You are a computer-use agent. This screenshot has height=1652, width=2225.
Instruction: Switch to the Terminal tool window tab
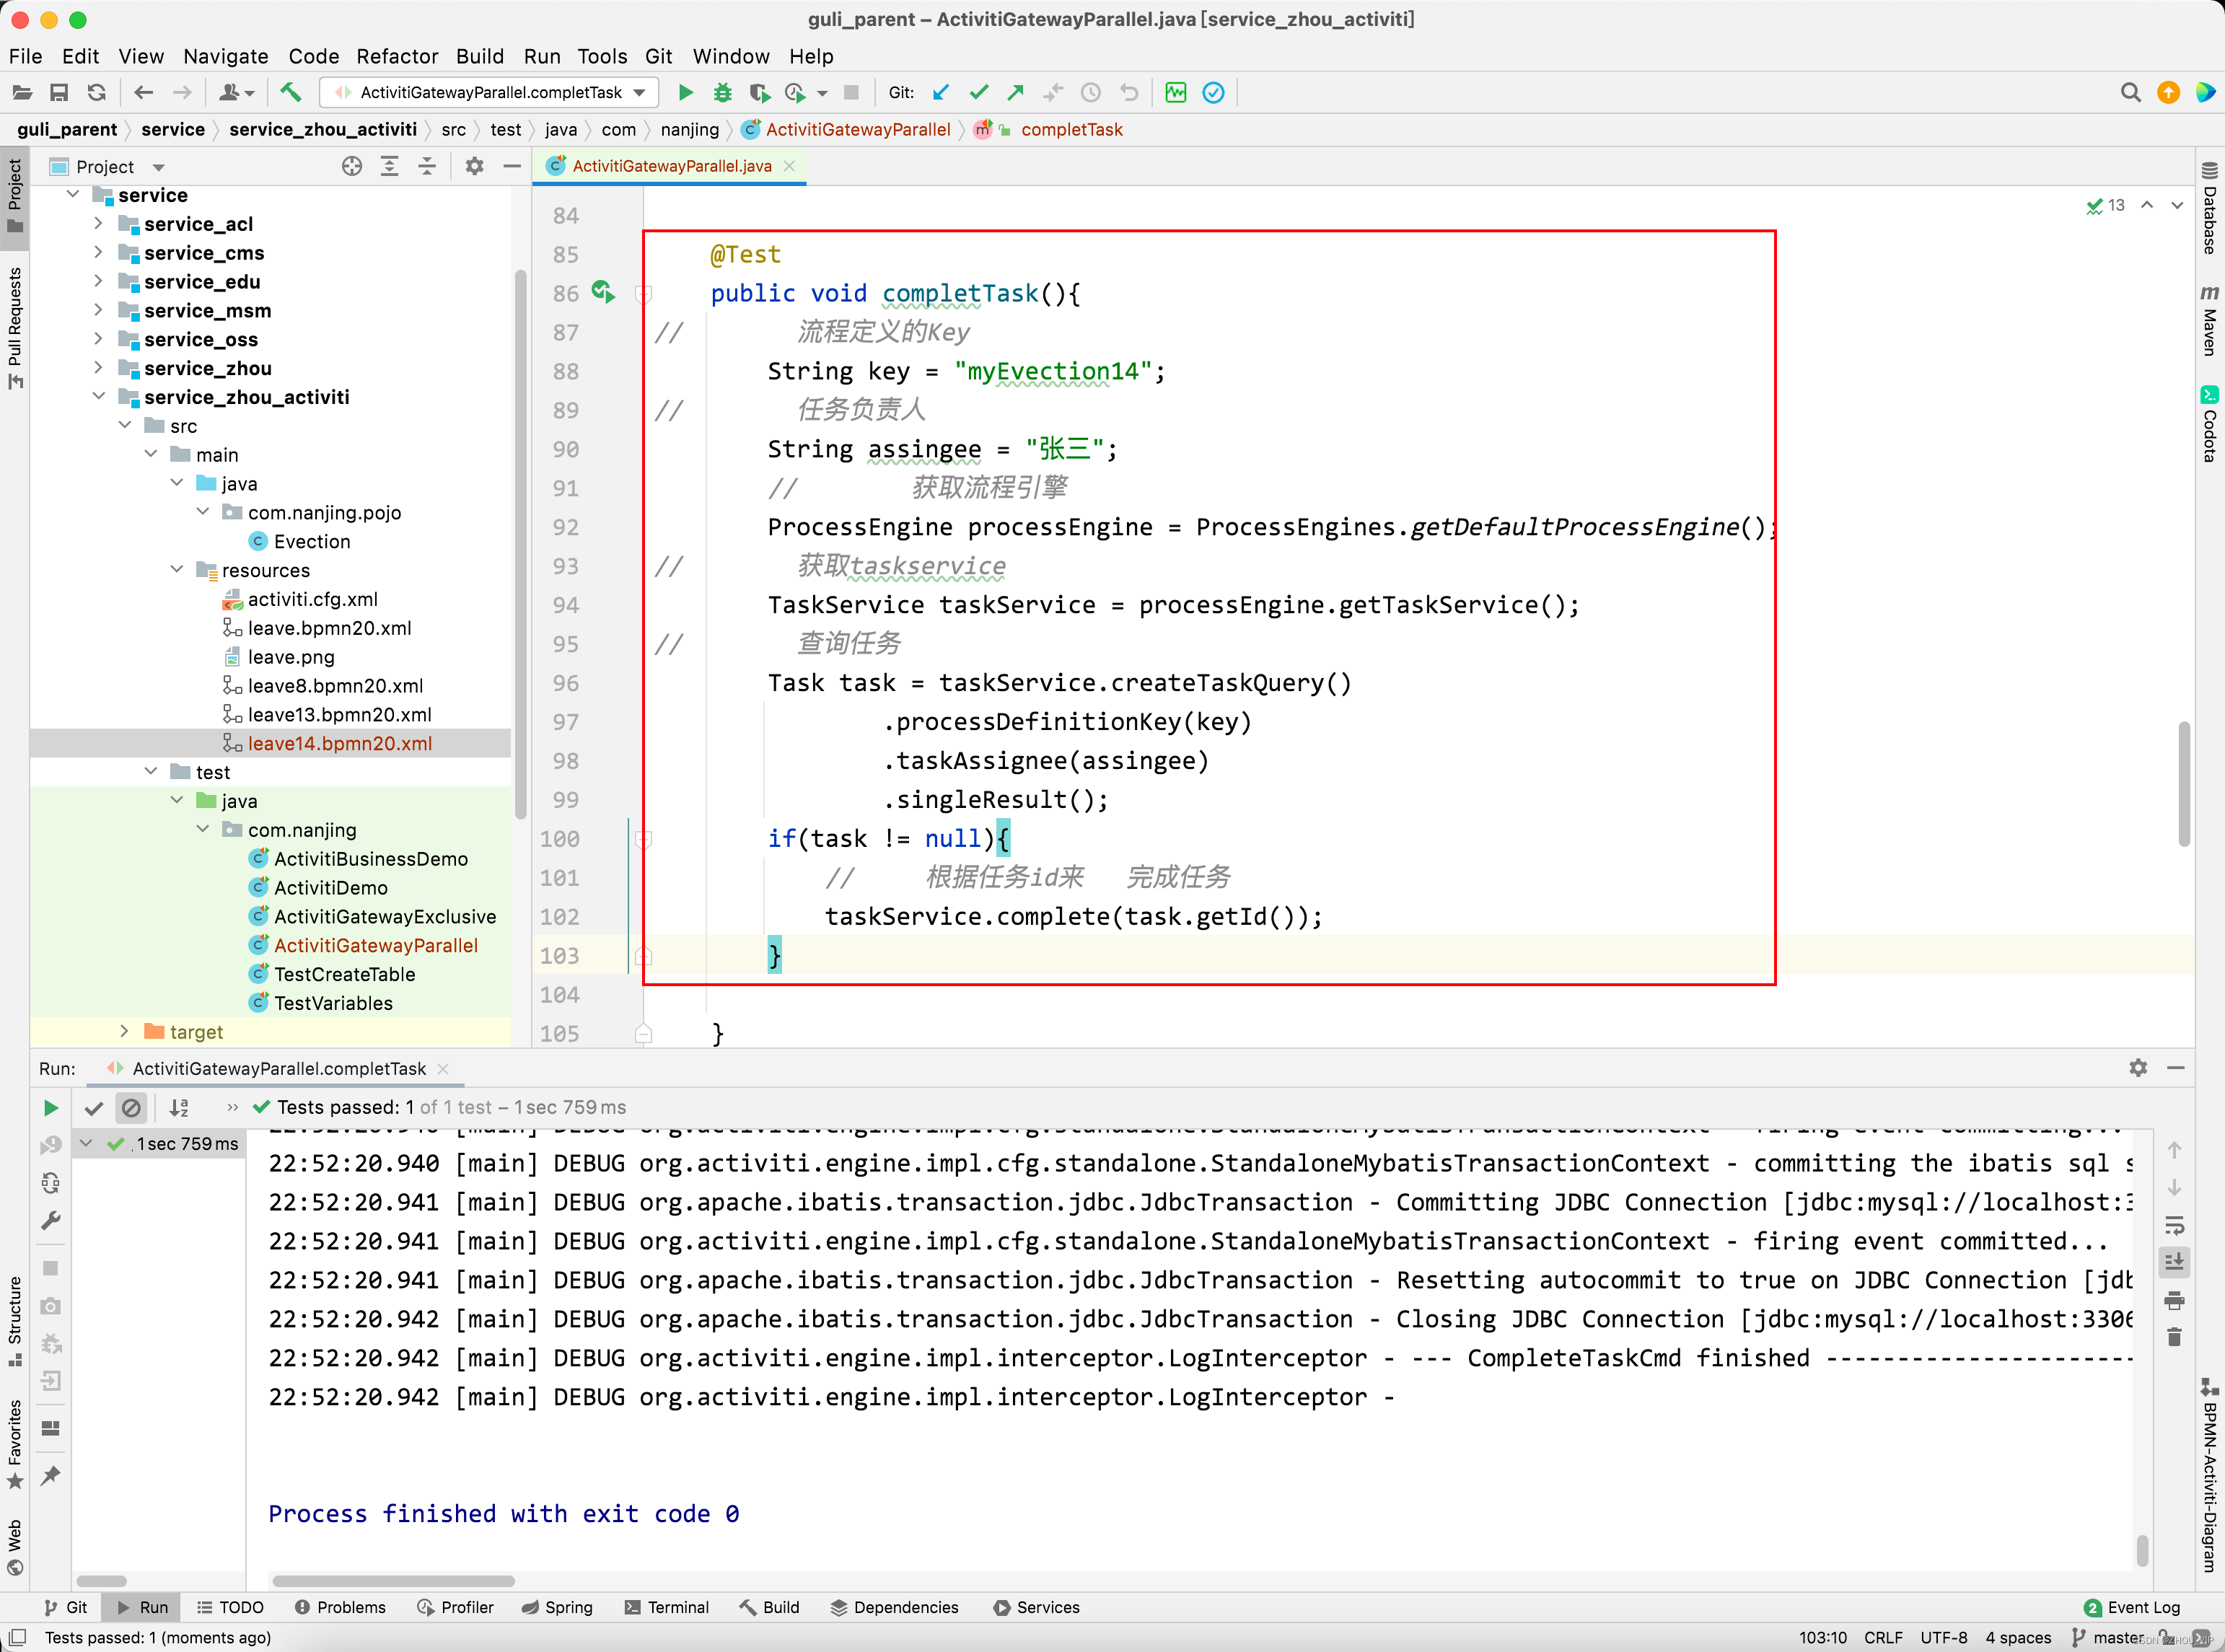tap(666, 1607)
